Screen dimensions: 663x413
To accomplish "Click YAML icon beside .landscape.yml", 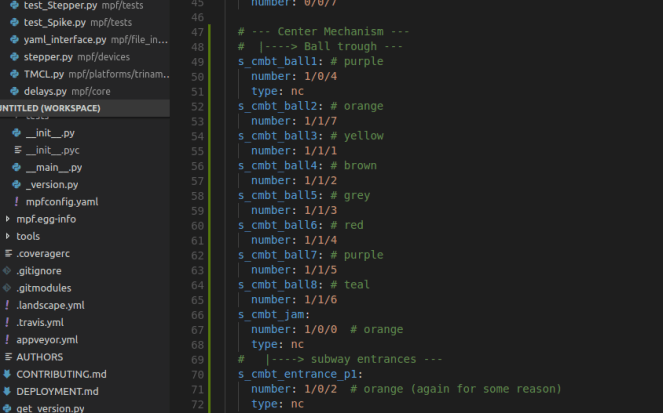I will click(x=7, y=305).
